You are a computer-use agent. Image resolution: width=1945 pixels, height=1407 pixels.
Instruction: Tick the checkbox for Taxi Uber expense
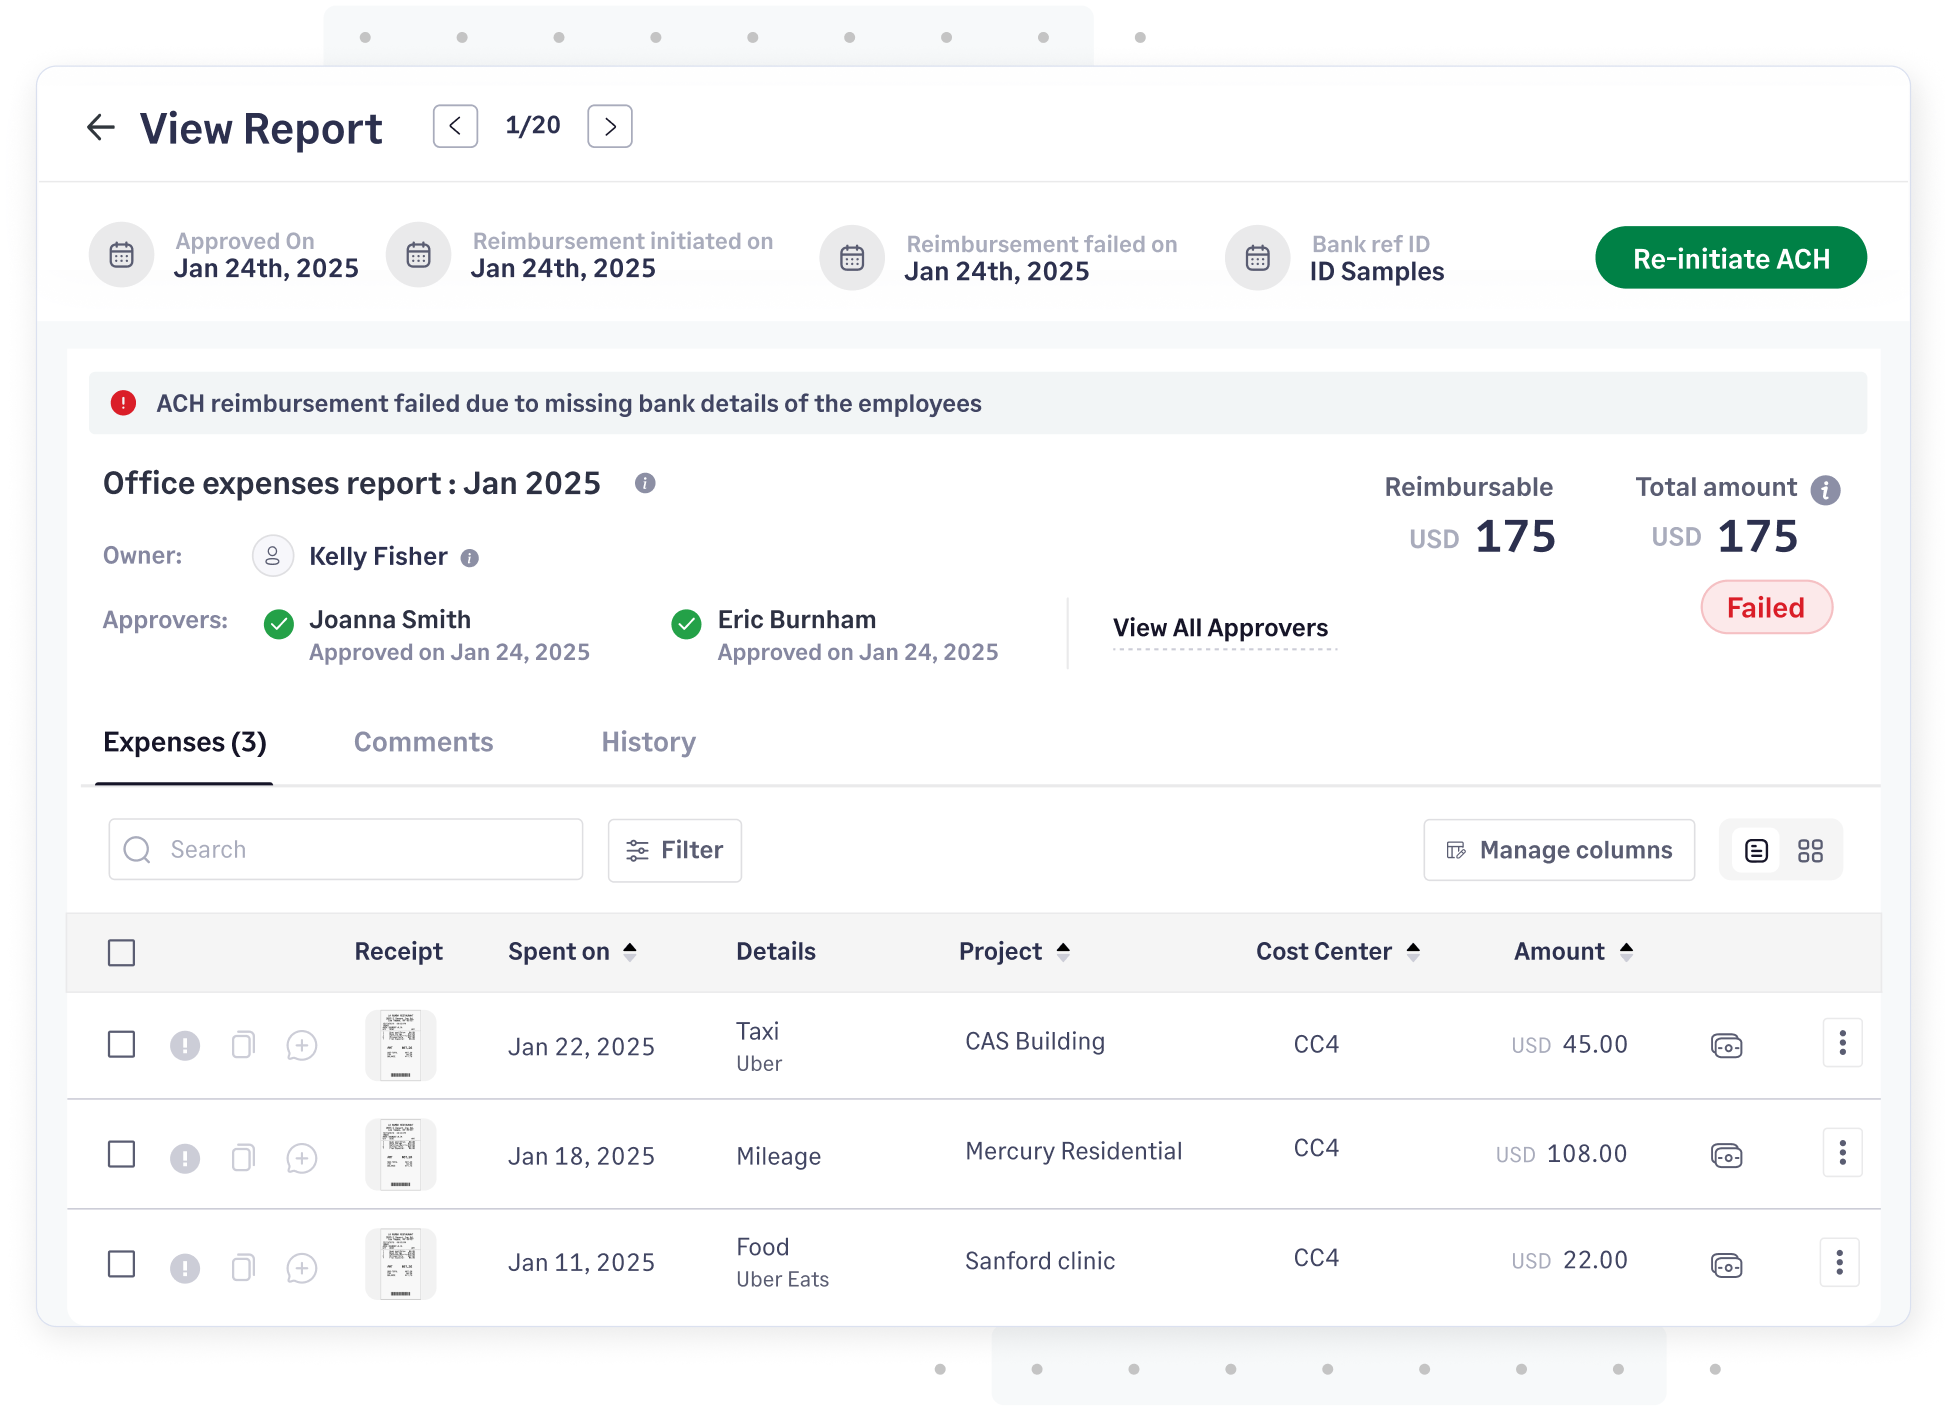click(x=121, y=1044)
